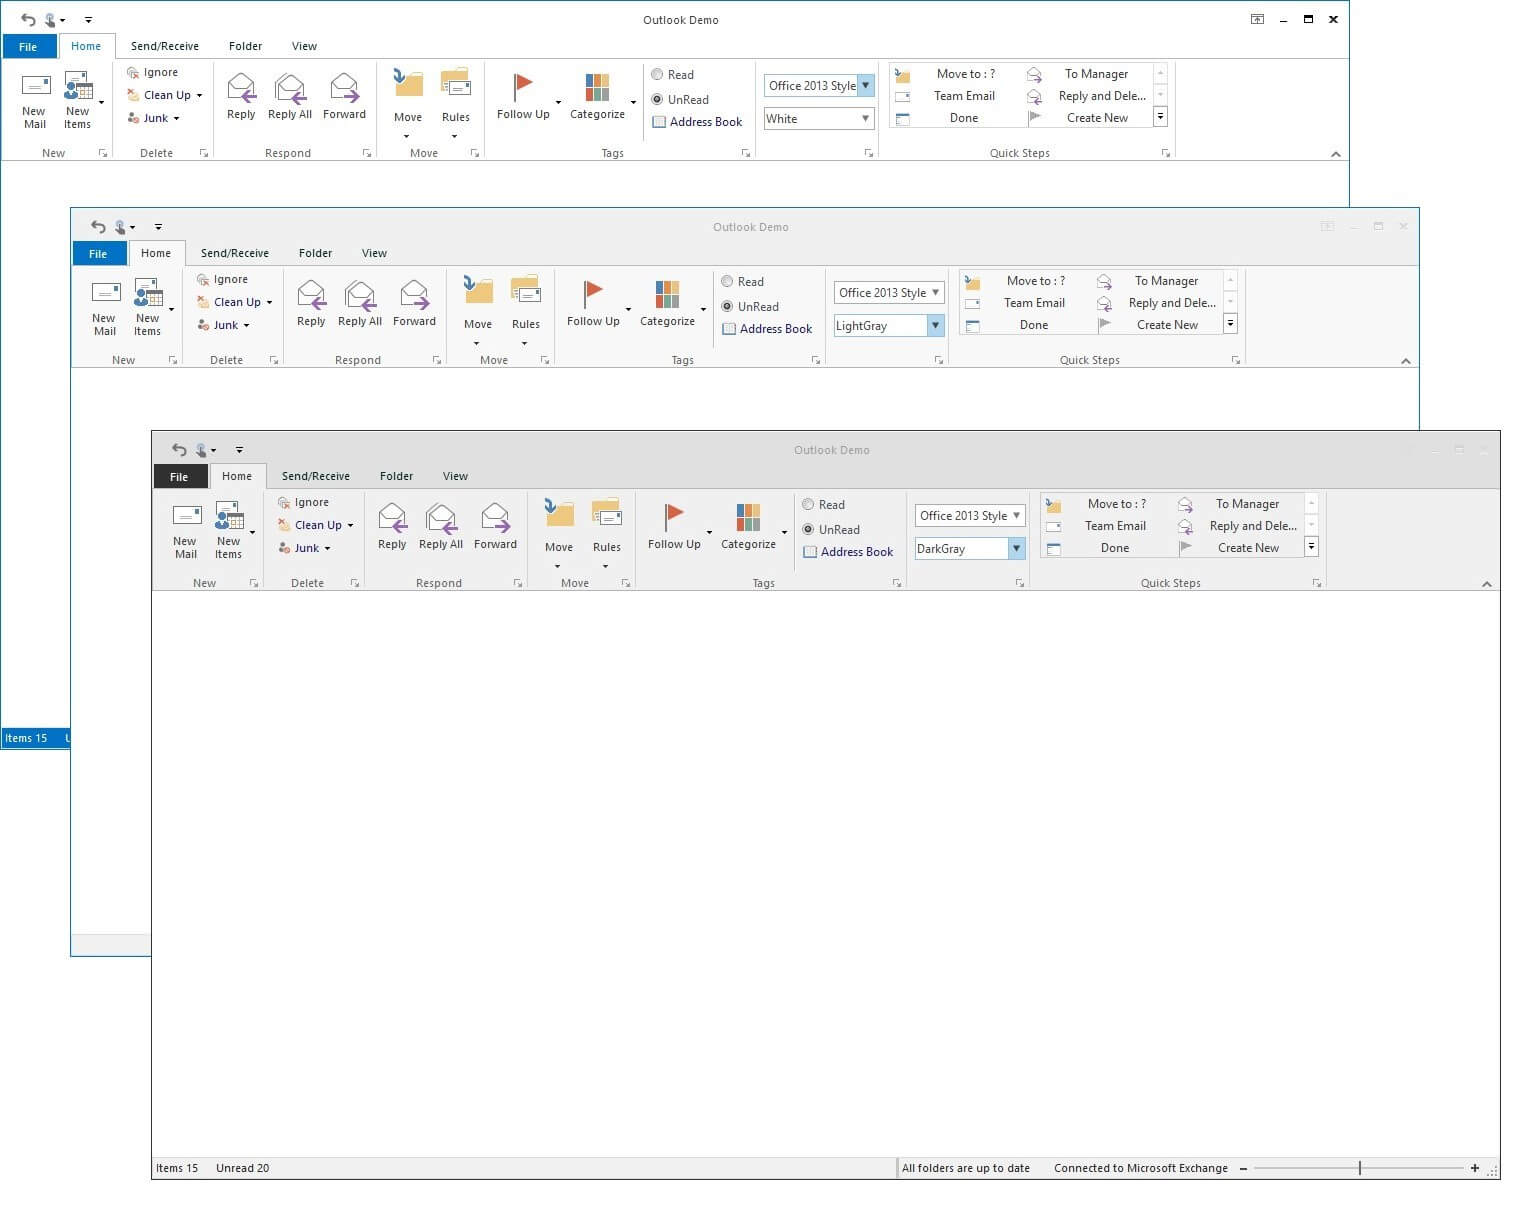This screenshot has height=1211, width=1536.
Task: Open Respond group dialog launcher in DarkGray window
Action: 518,584
